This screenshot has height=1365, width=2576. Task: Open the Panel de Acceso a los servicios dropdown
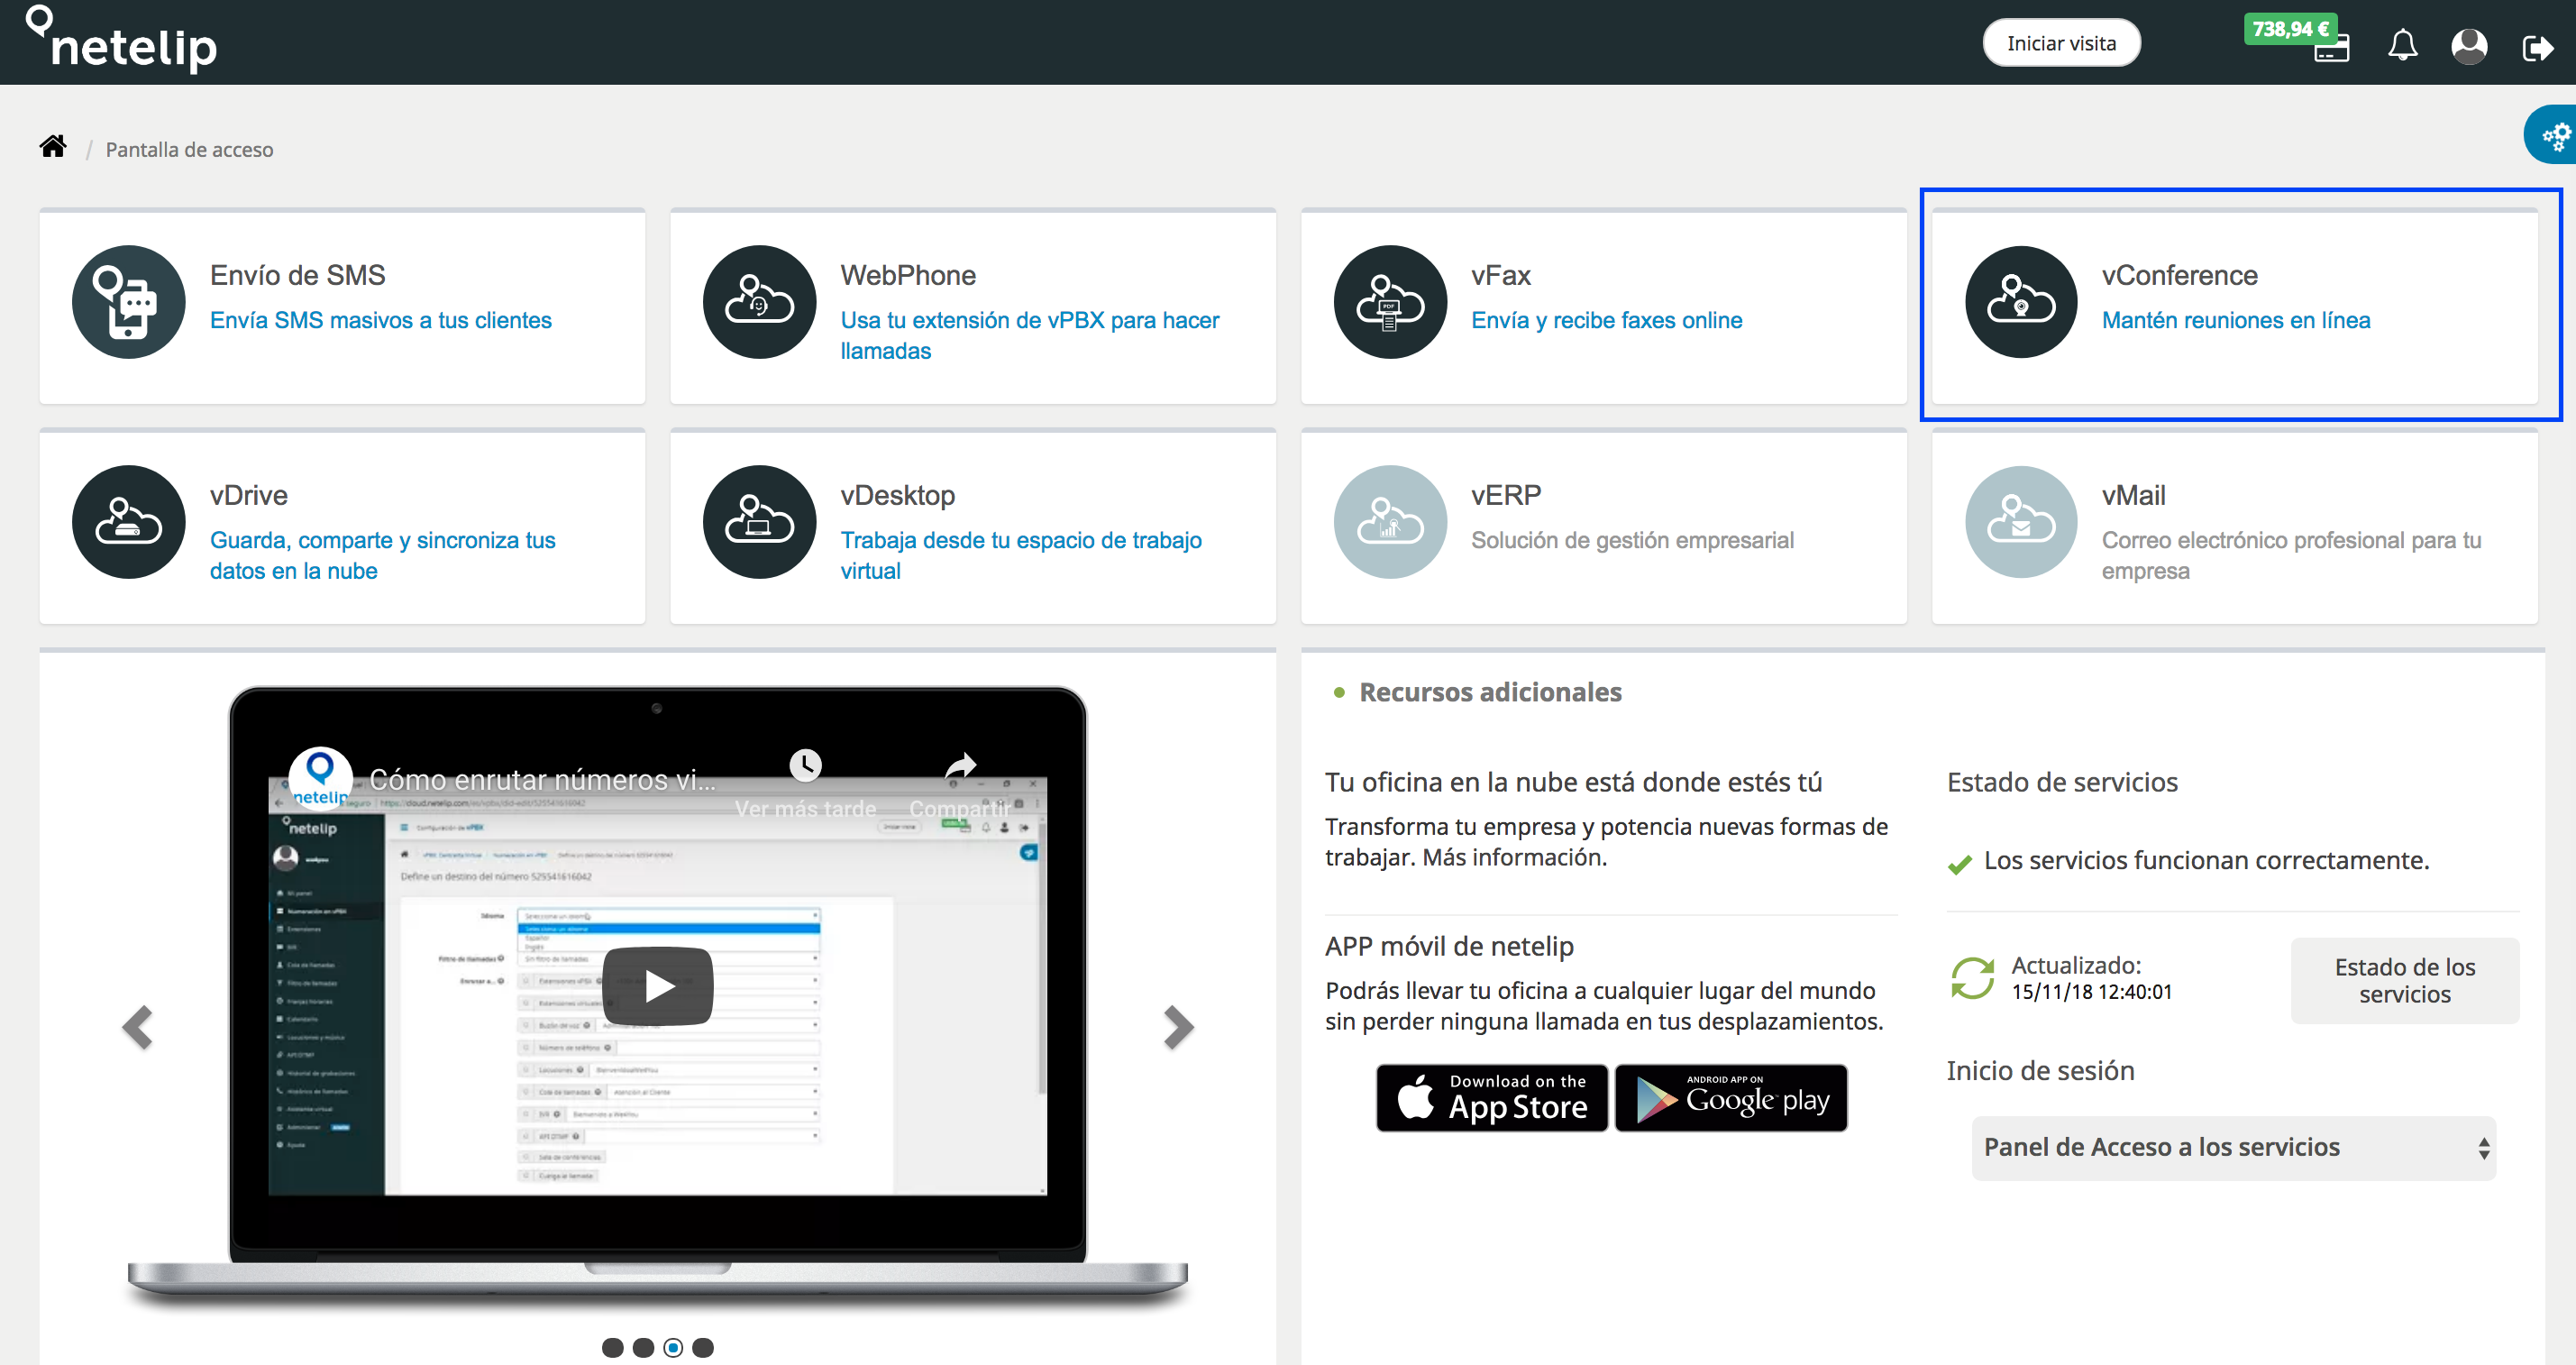[2233, 1147]
